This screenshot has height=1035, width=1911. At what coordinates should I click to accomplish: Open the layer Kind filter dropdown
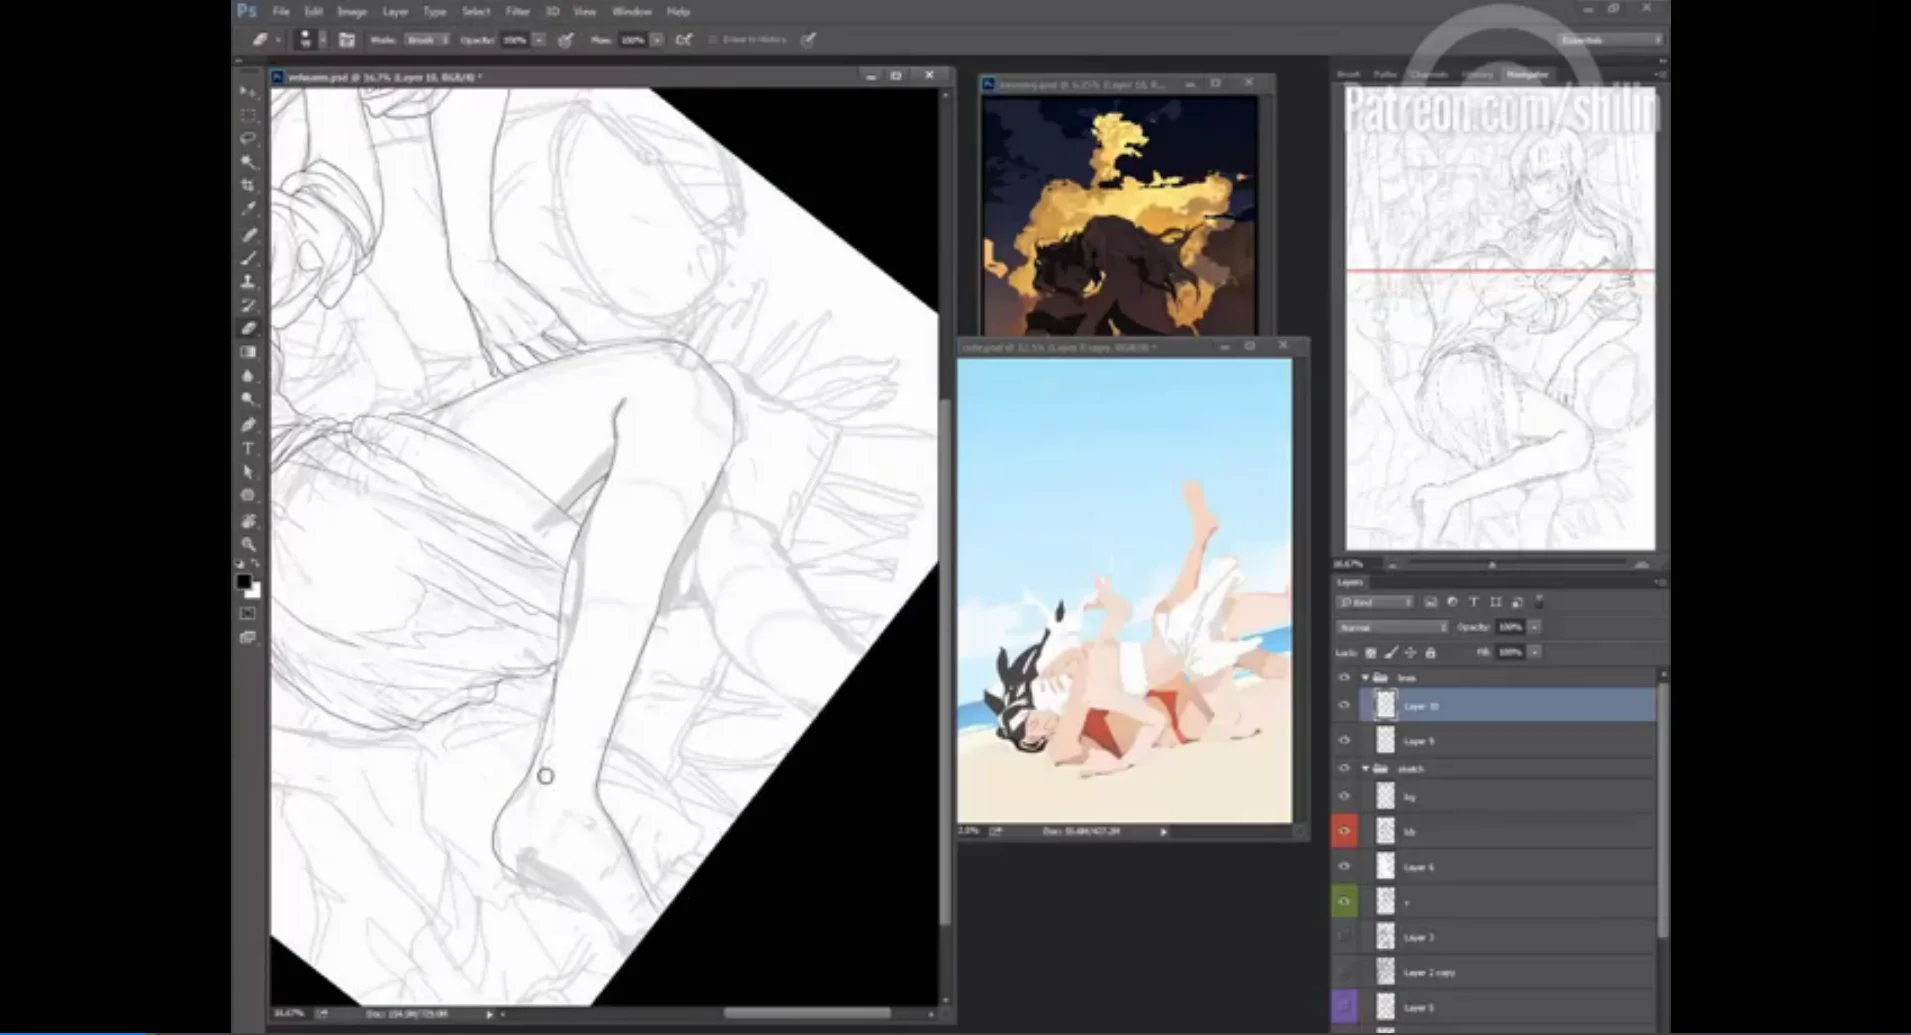tap(1375, 602)
